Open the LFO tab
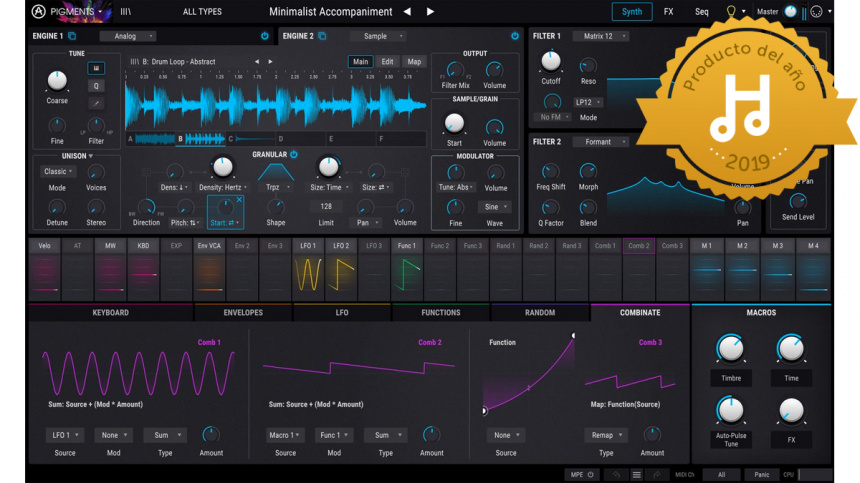This screenshot has height=483, width=860. [x=342, y=312]
